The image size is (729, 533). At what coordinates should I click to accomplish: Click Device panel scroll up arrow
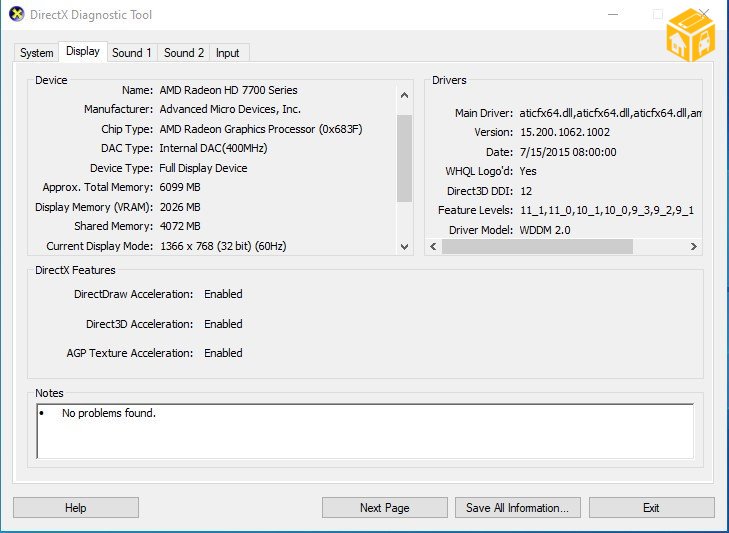click(404, 95)
